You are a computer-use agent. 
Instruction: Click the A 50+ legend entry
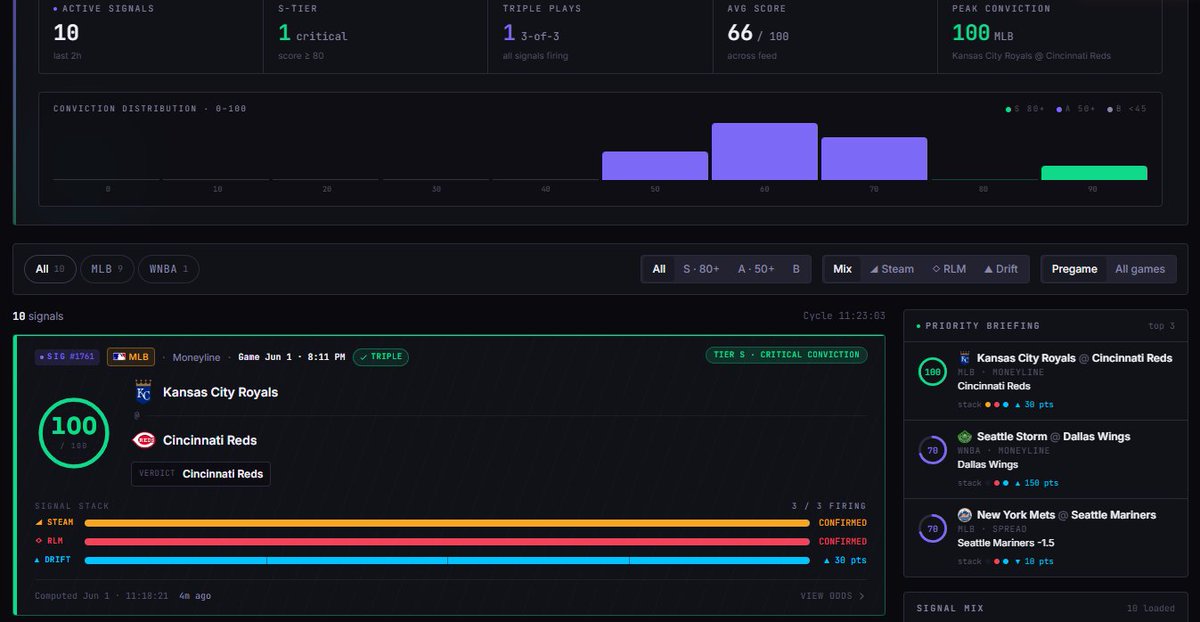1078,109
